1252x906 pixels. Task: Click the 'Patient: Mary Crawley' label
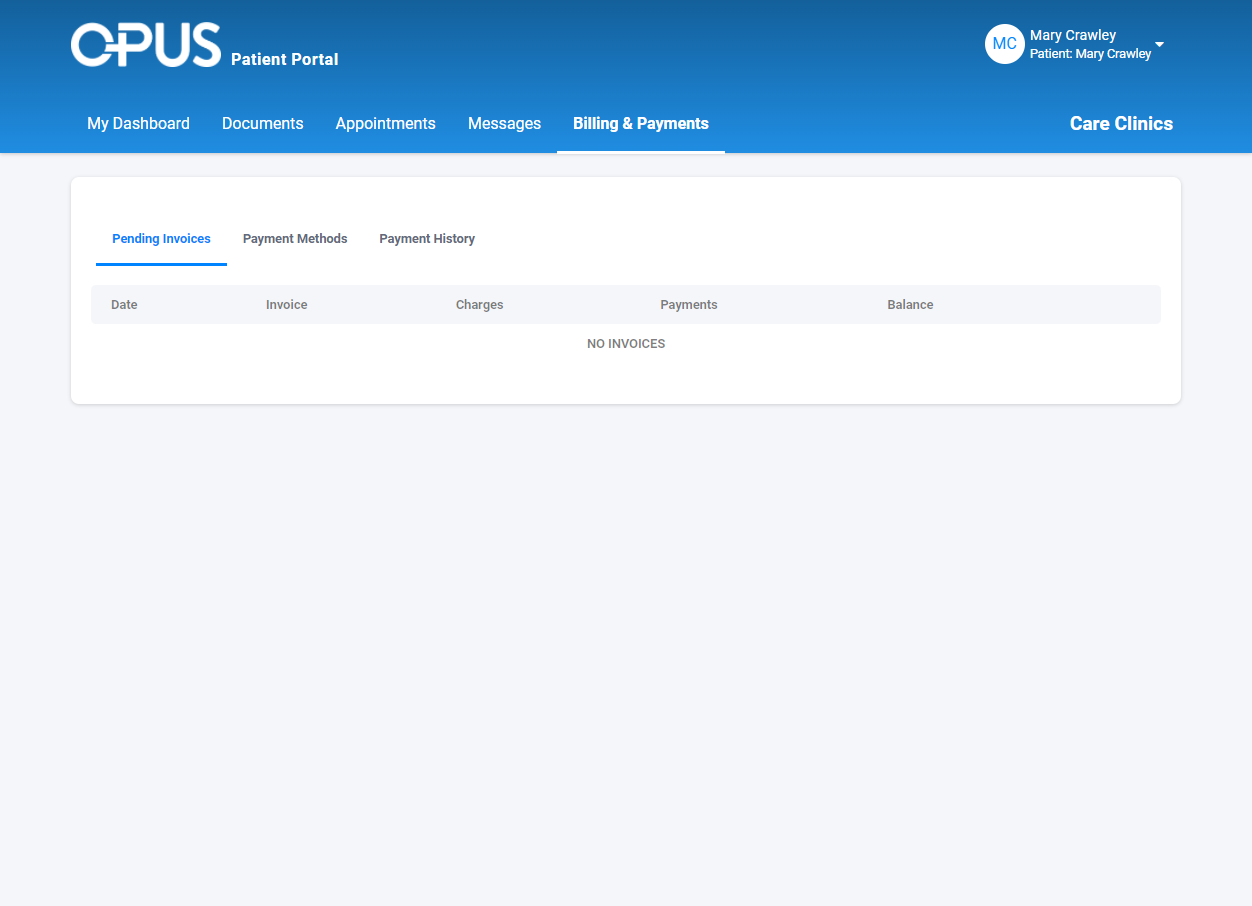pos(1091,54)
